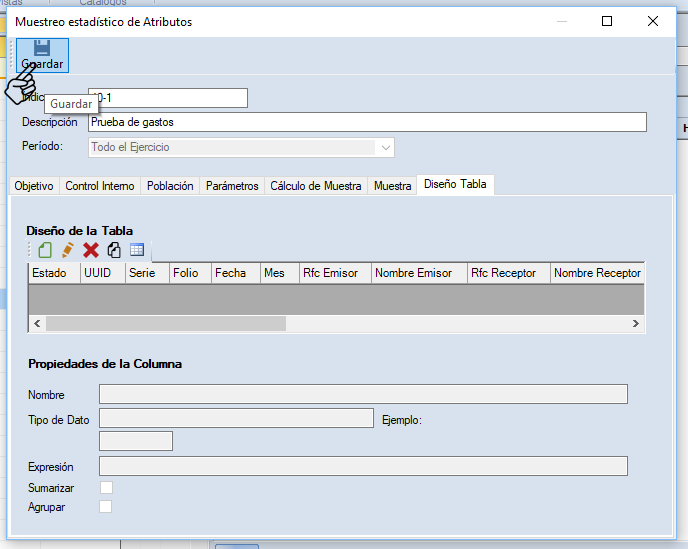Switch to the Objetivo tab

pos(34,186)
